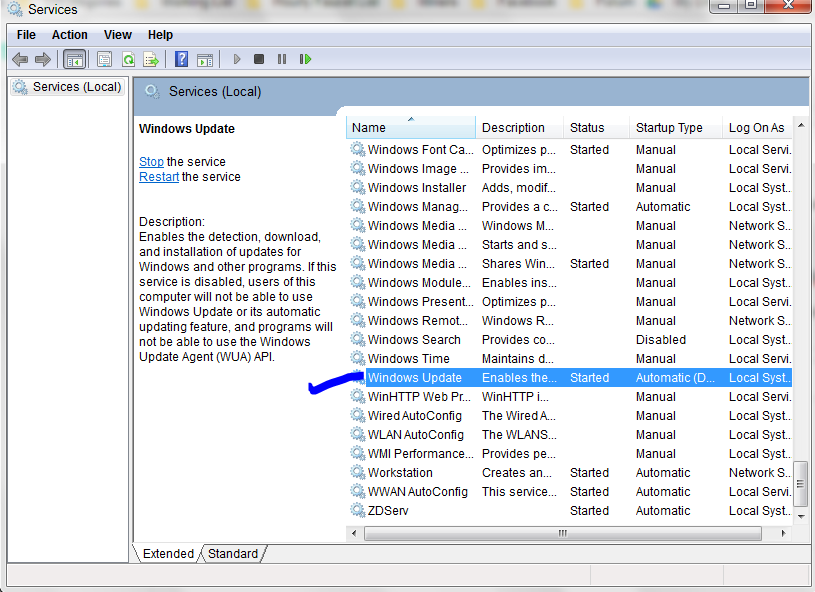Open the Help question mark icon
Image resolution: width=815 pixels, height=592 pixels.
(181, 59)
